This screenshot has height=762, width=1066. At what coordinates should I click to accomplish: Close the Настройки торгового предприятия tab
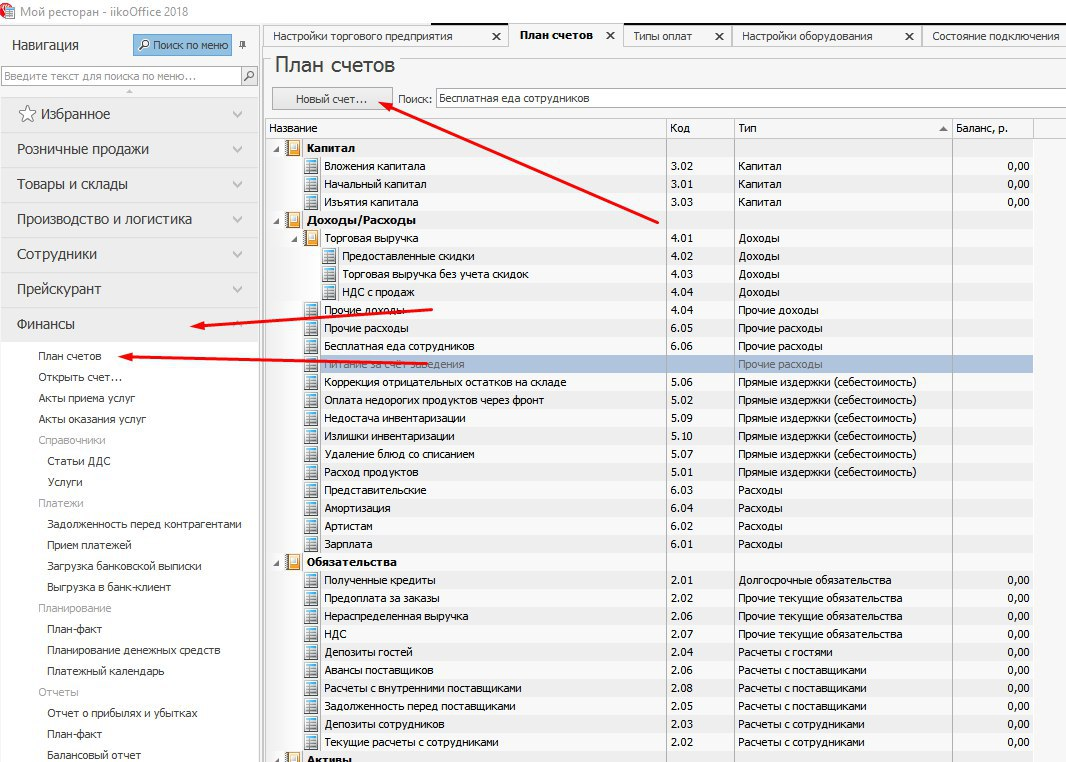click(496, 36)
